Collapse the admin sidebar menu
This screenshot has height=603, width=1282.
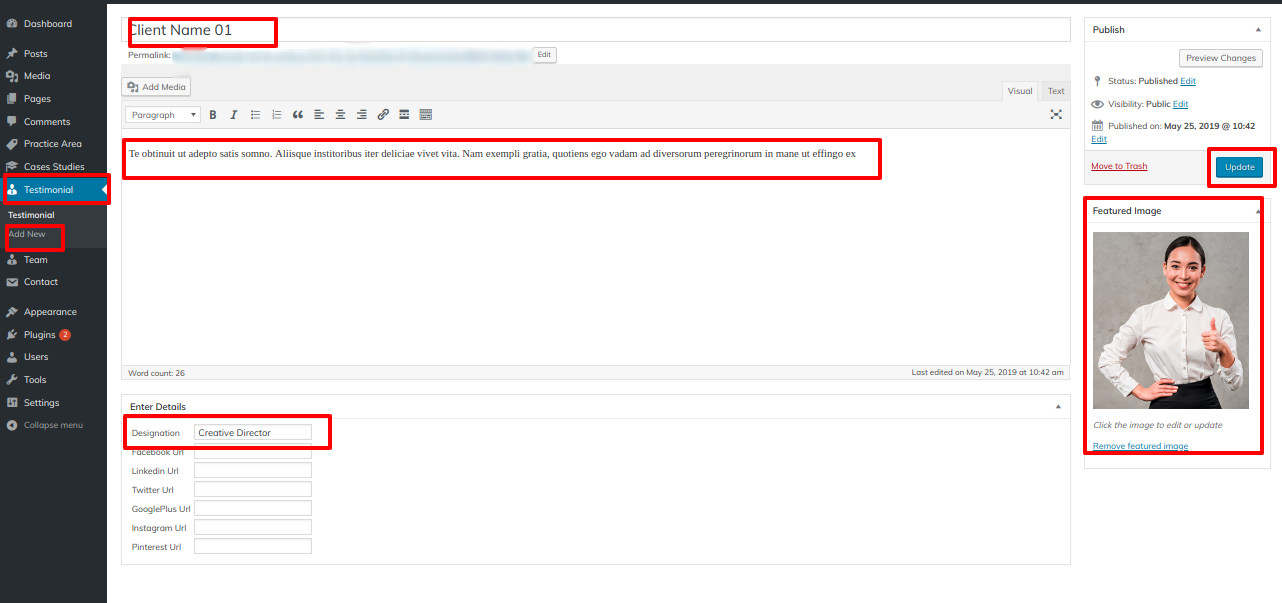52,425
